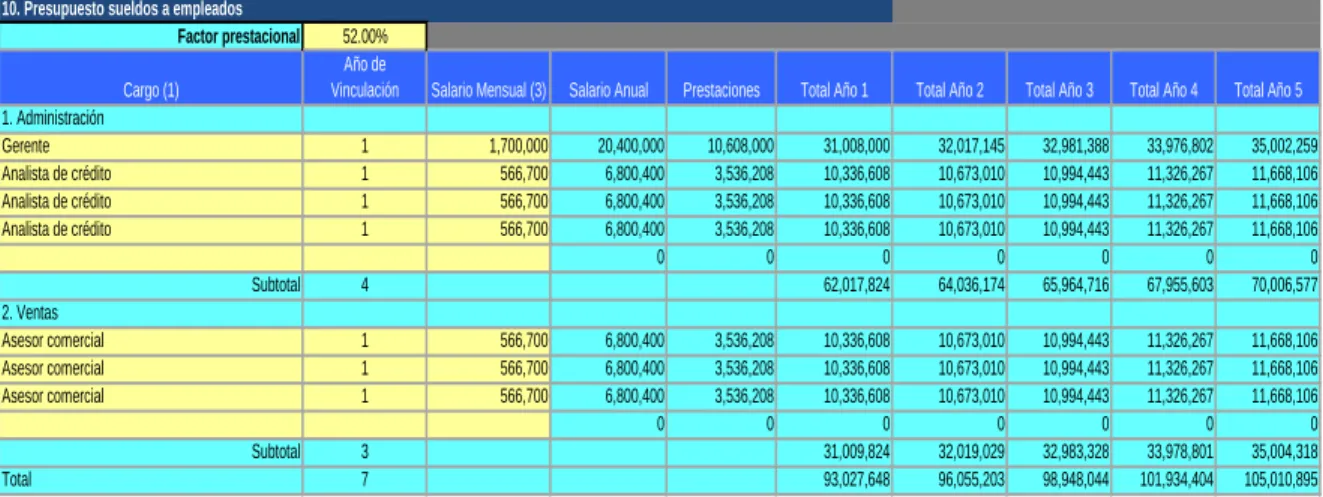Viewport: 1323px width, 497px height.
Task: Select the 64,036,174 subtotal cell
Action: (x=950, y=284)
